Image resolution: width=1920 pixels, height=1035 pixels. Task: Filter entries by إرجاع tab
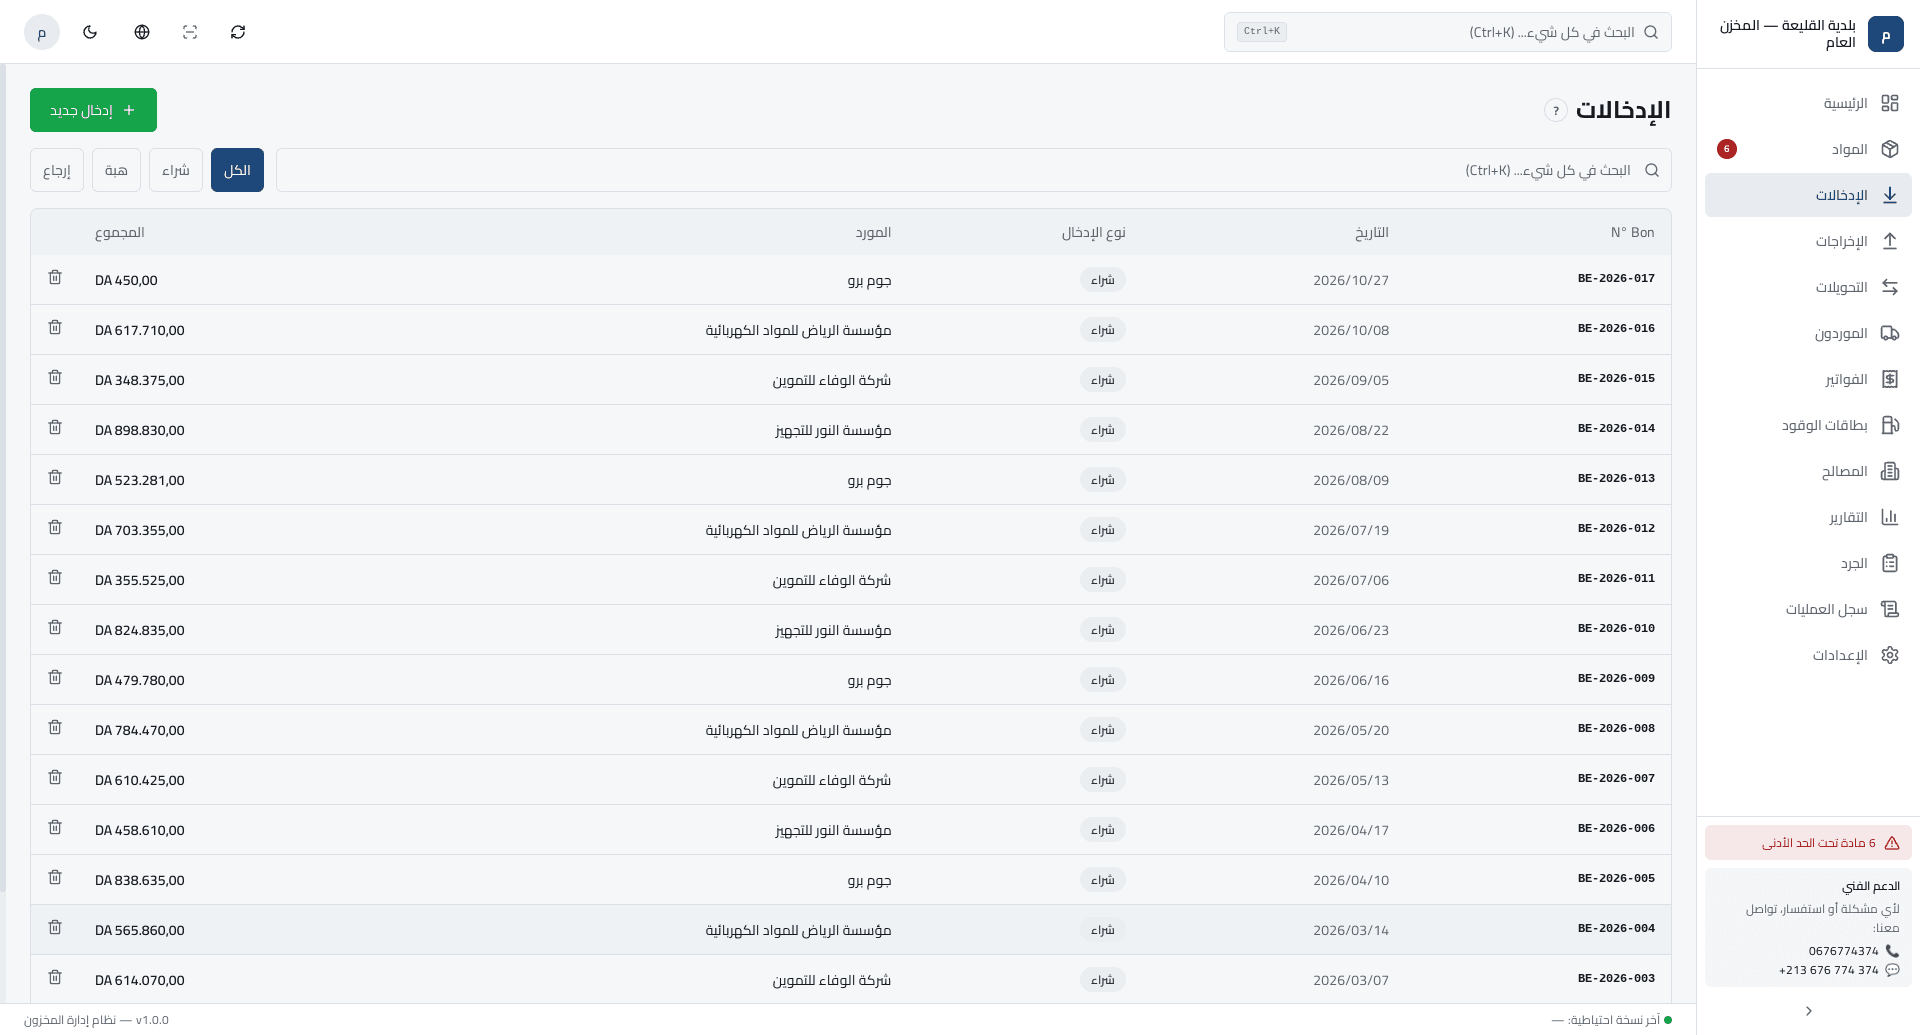coord(57,170)
